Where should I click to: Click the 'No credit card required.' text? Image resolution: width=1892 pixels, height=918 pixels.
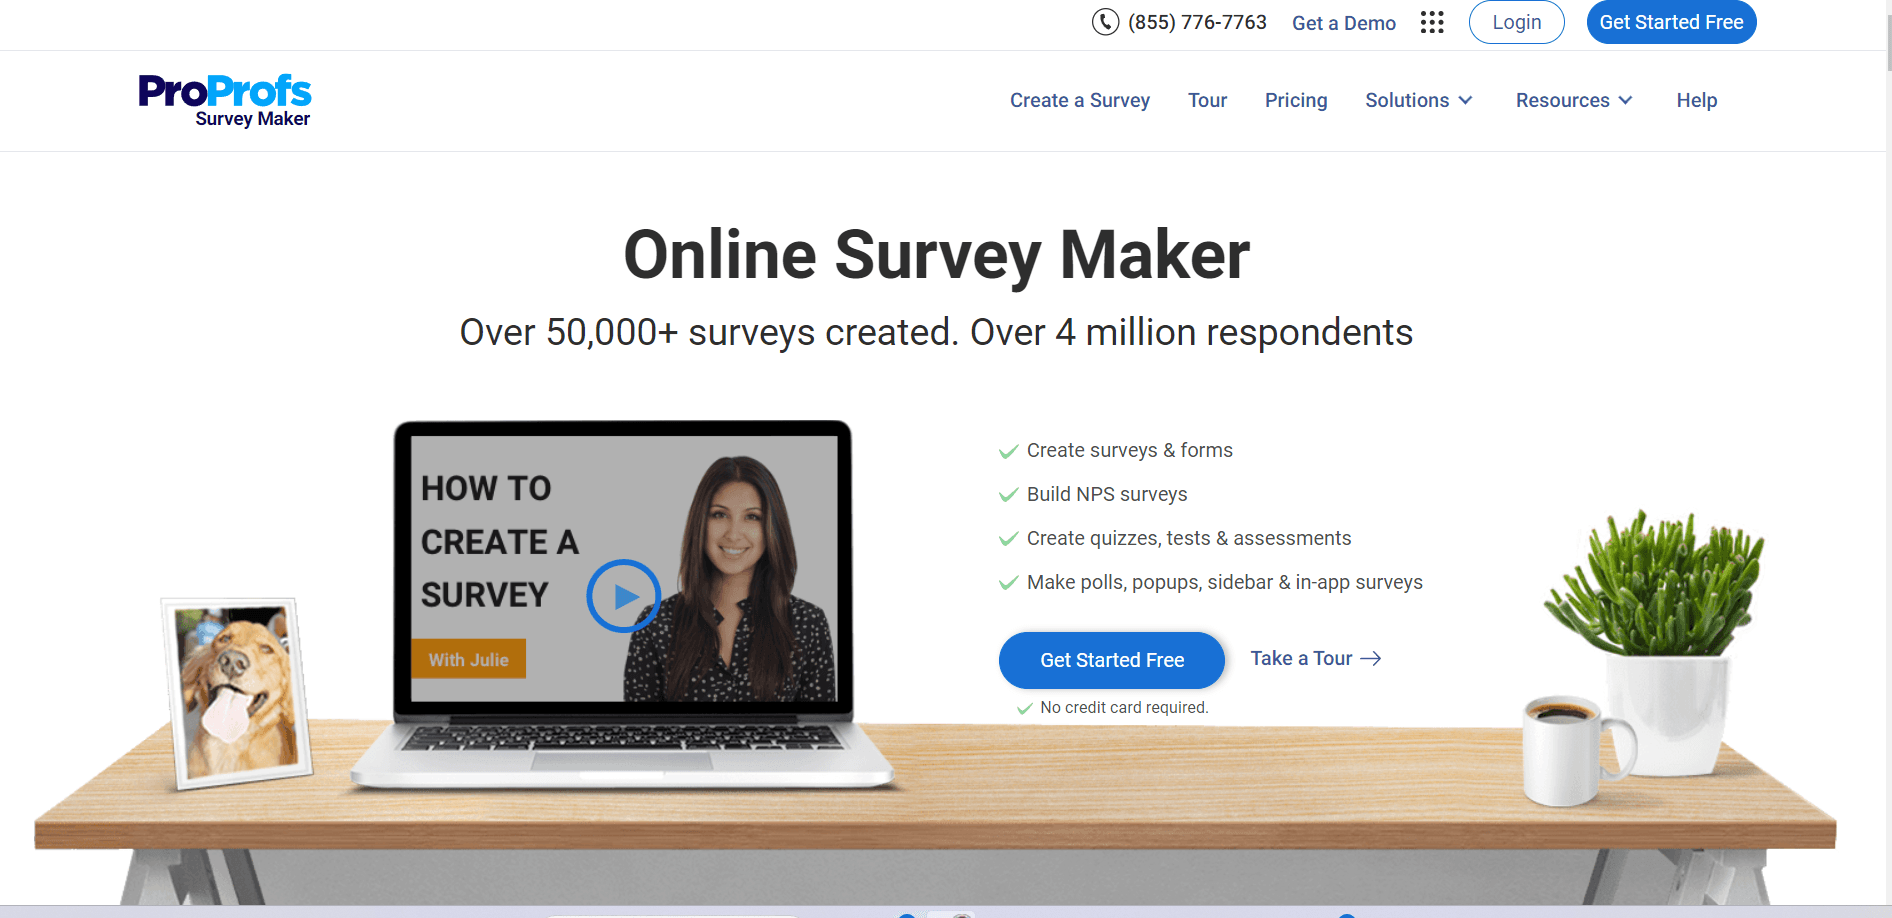pos(1124,707)
